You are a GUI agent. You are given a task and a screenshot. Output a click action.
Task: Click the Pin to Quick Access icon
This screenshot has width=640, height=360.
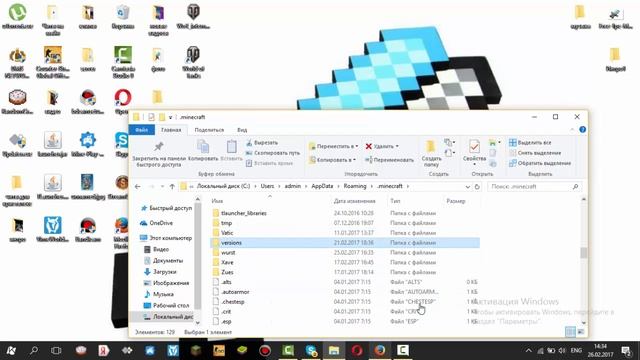(158, 147)
